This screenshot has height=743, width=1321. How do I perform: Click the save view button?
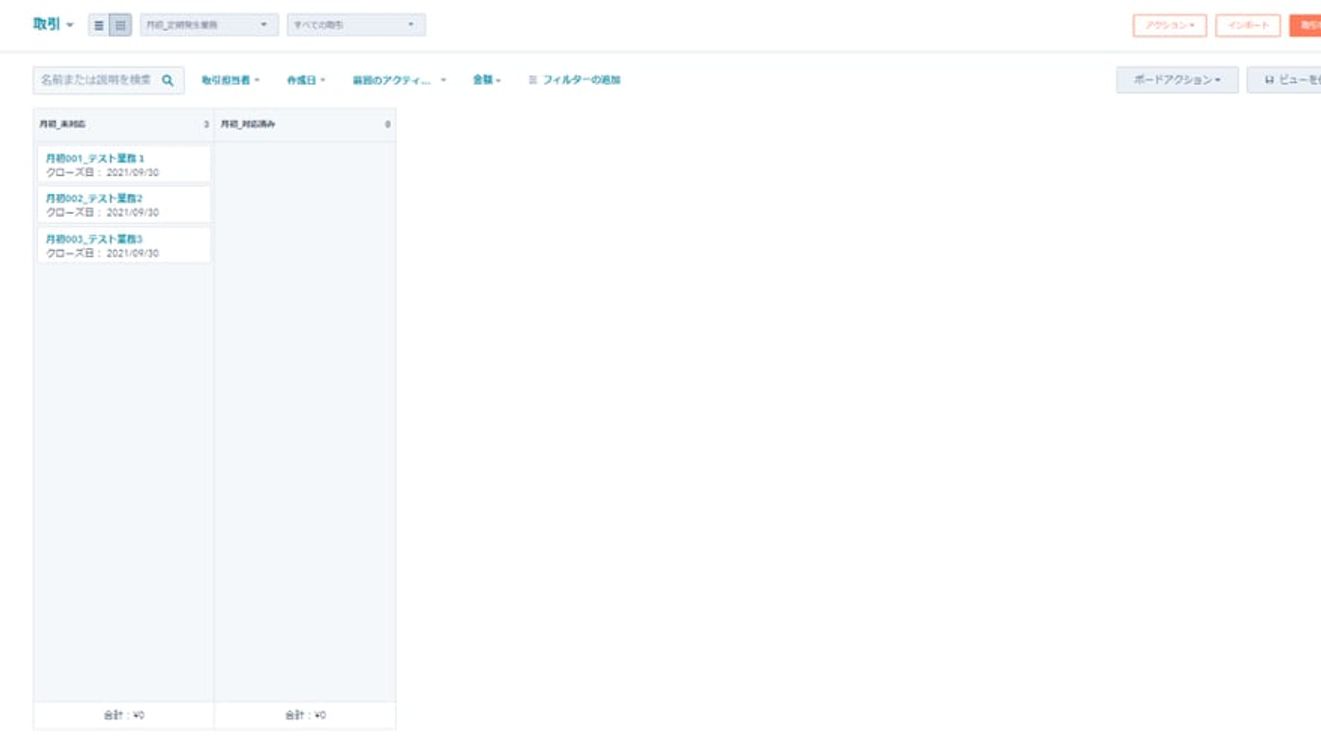point(1284,80)
